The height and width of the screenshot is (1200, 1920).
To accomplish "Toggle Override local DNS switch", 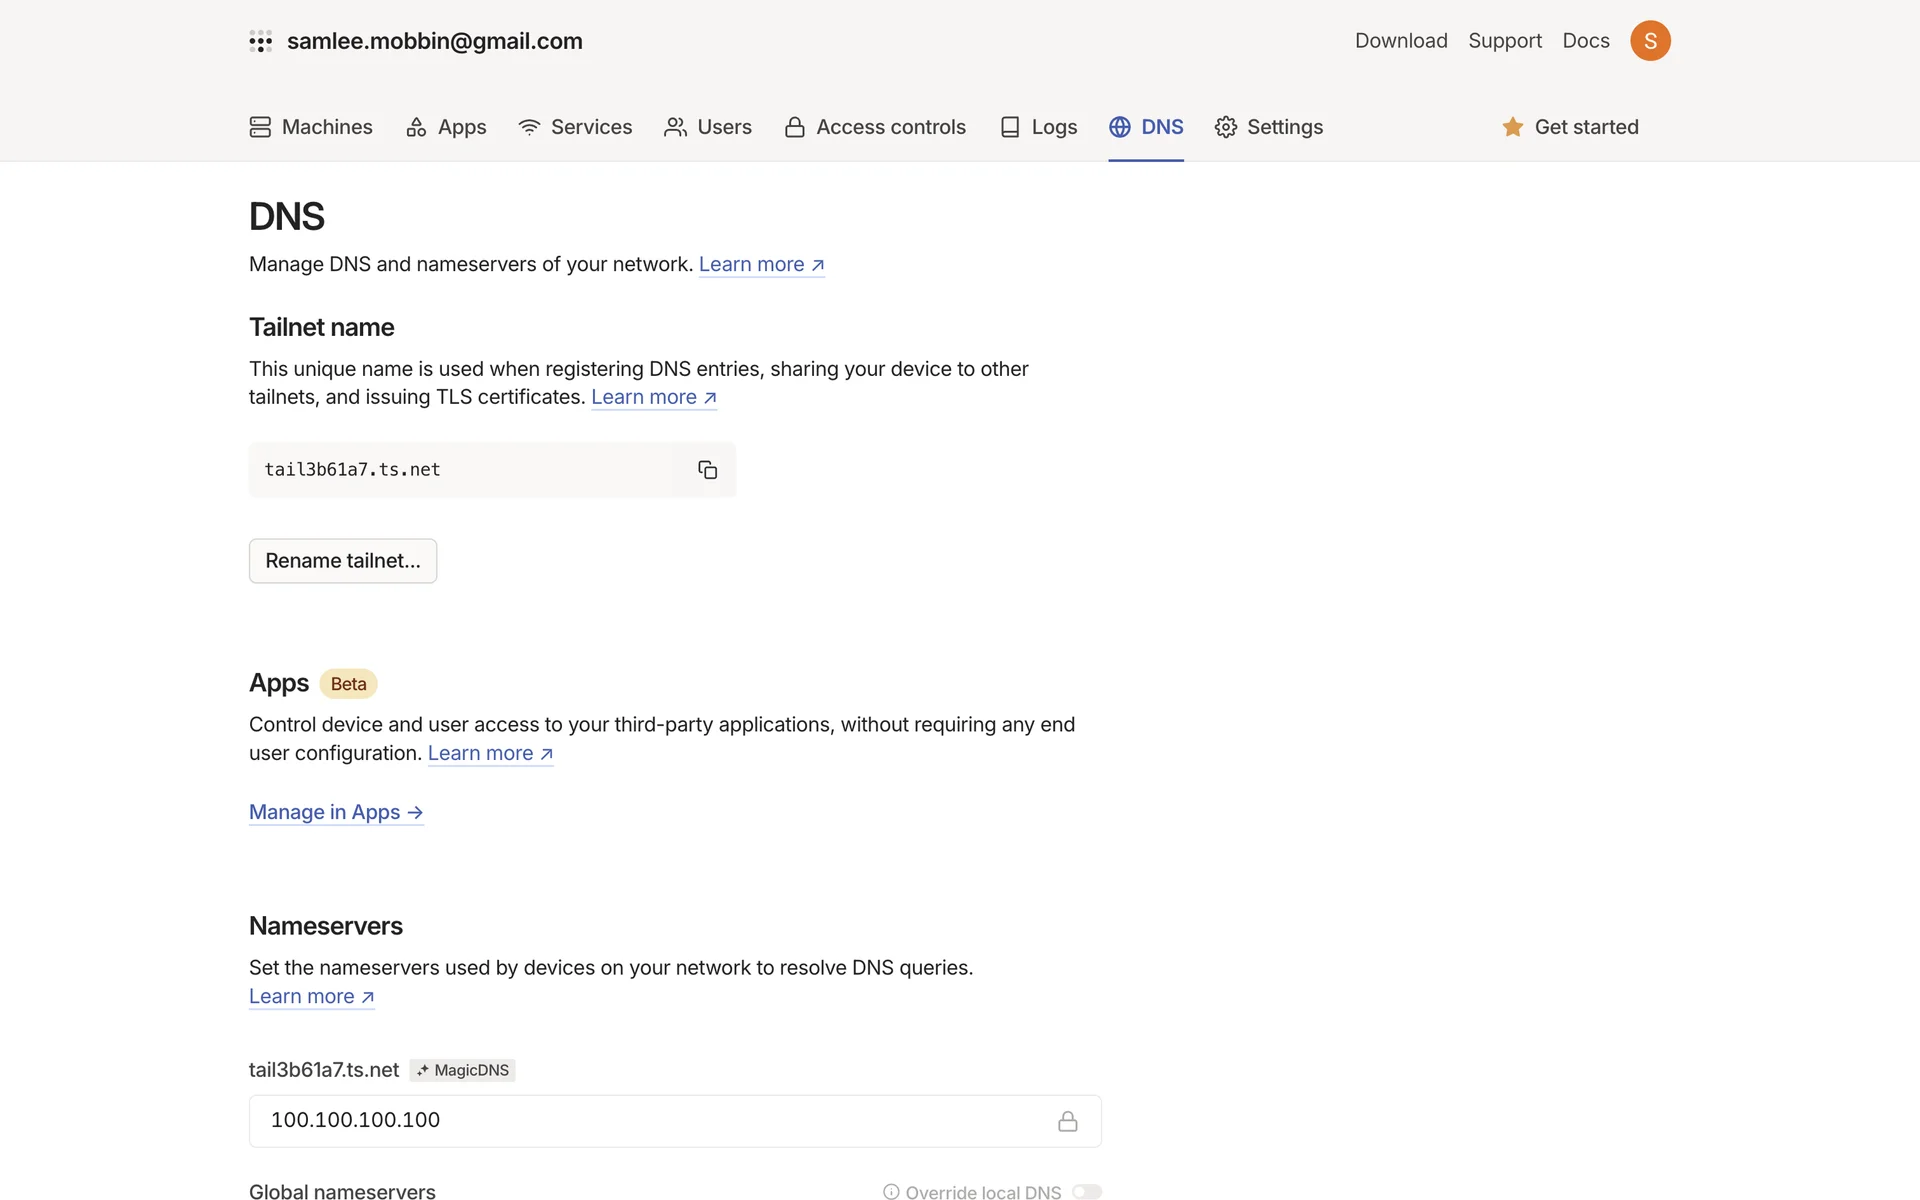I will pos(1086,1191).
